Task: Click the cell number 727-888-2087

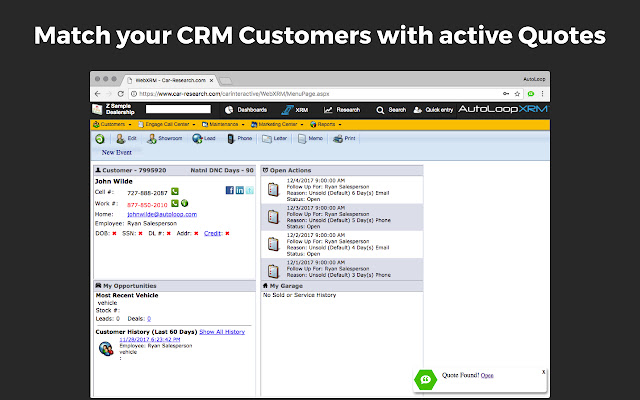Action: point(147,193)
